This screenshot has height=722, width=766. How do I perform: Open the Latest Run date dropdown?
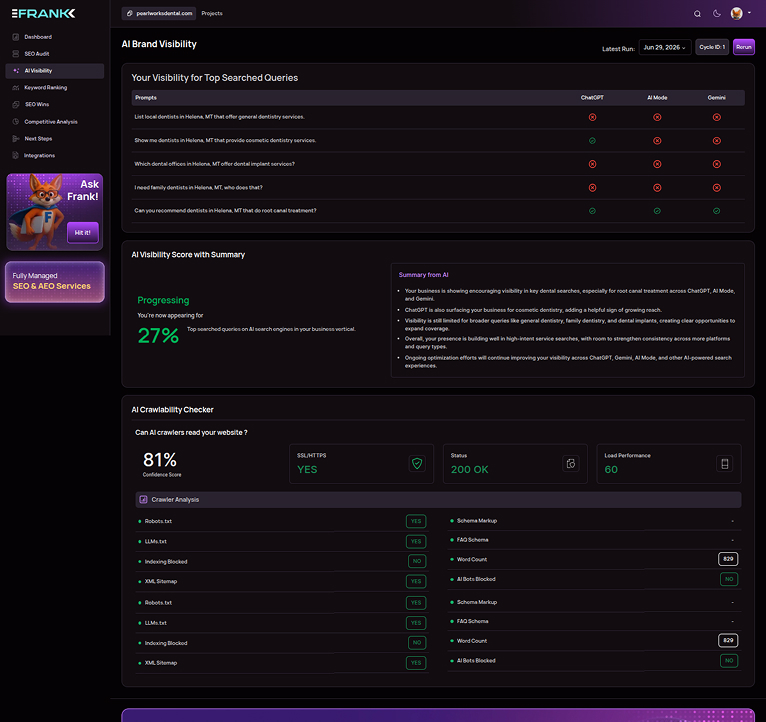tap(665, 47)
